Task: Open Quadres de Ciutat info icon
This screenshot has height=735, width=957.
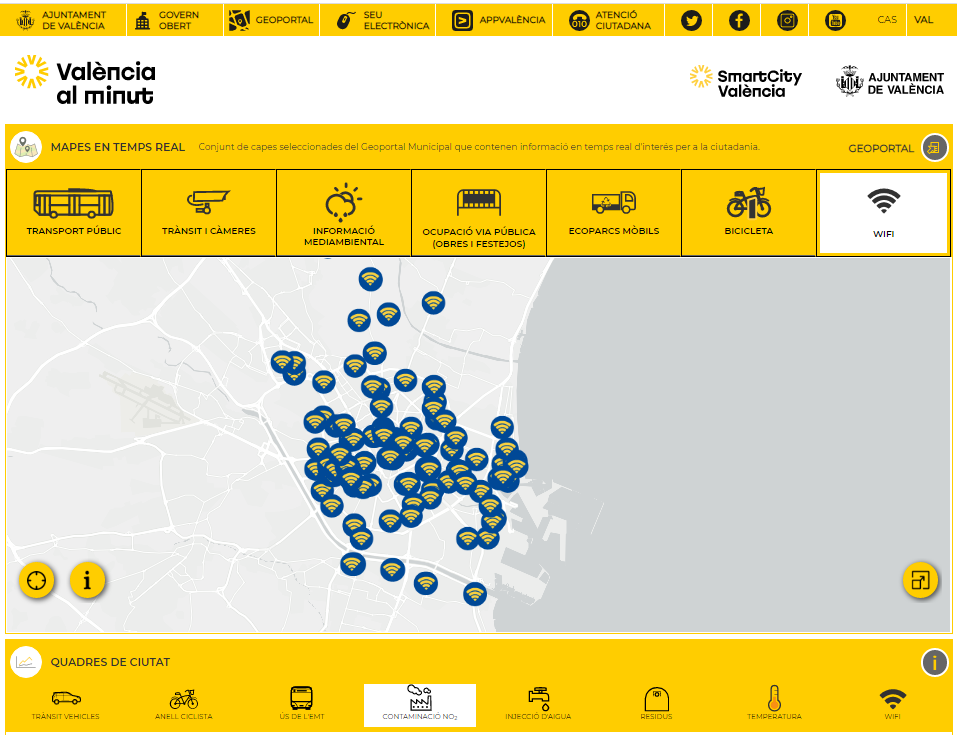Action: coord(934,662)
